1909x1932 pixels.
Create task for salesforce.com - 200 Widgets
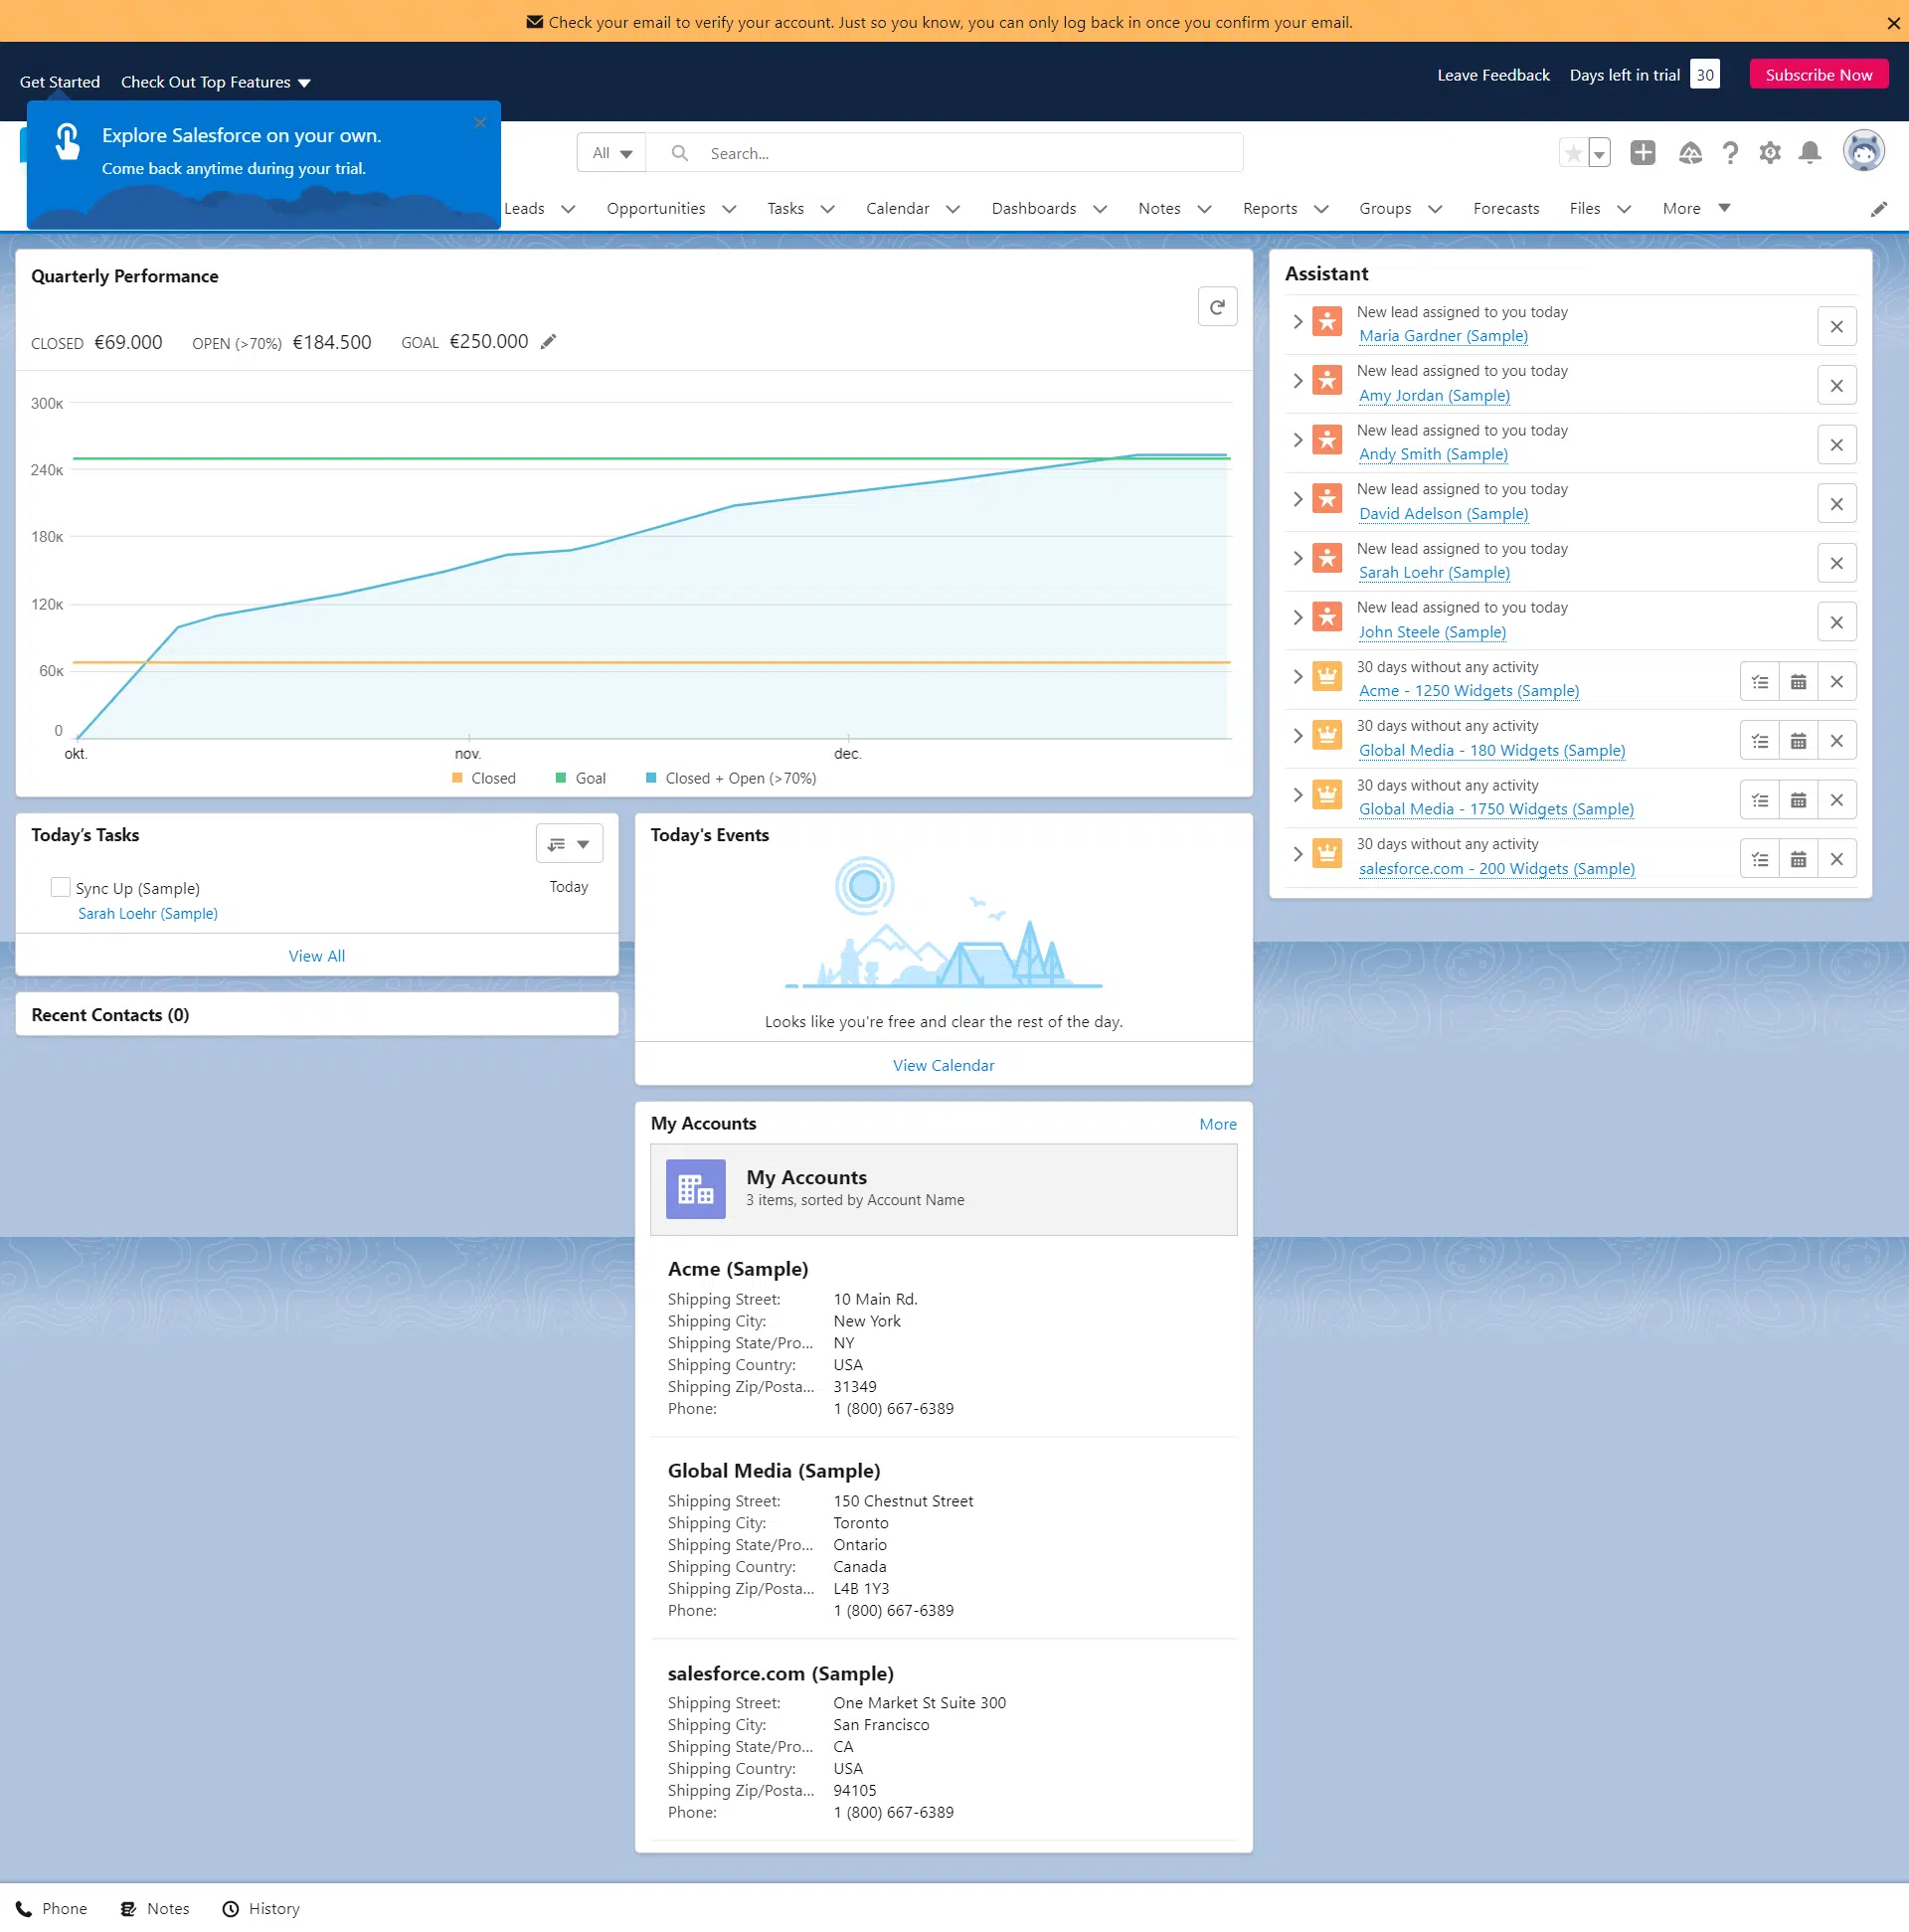[1759, 859]
